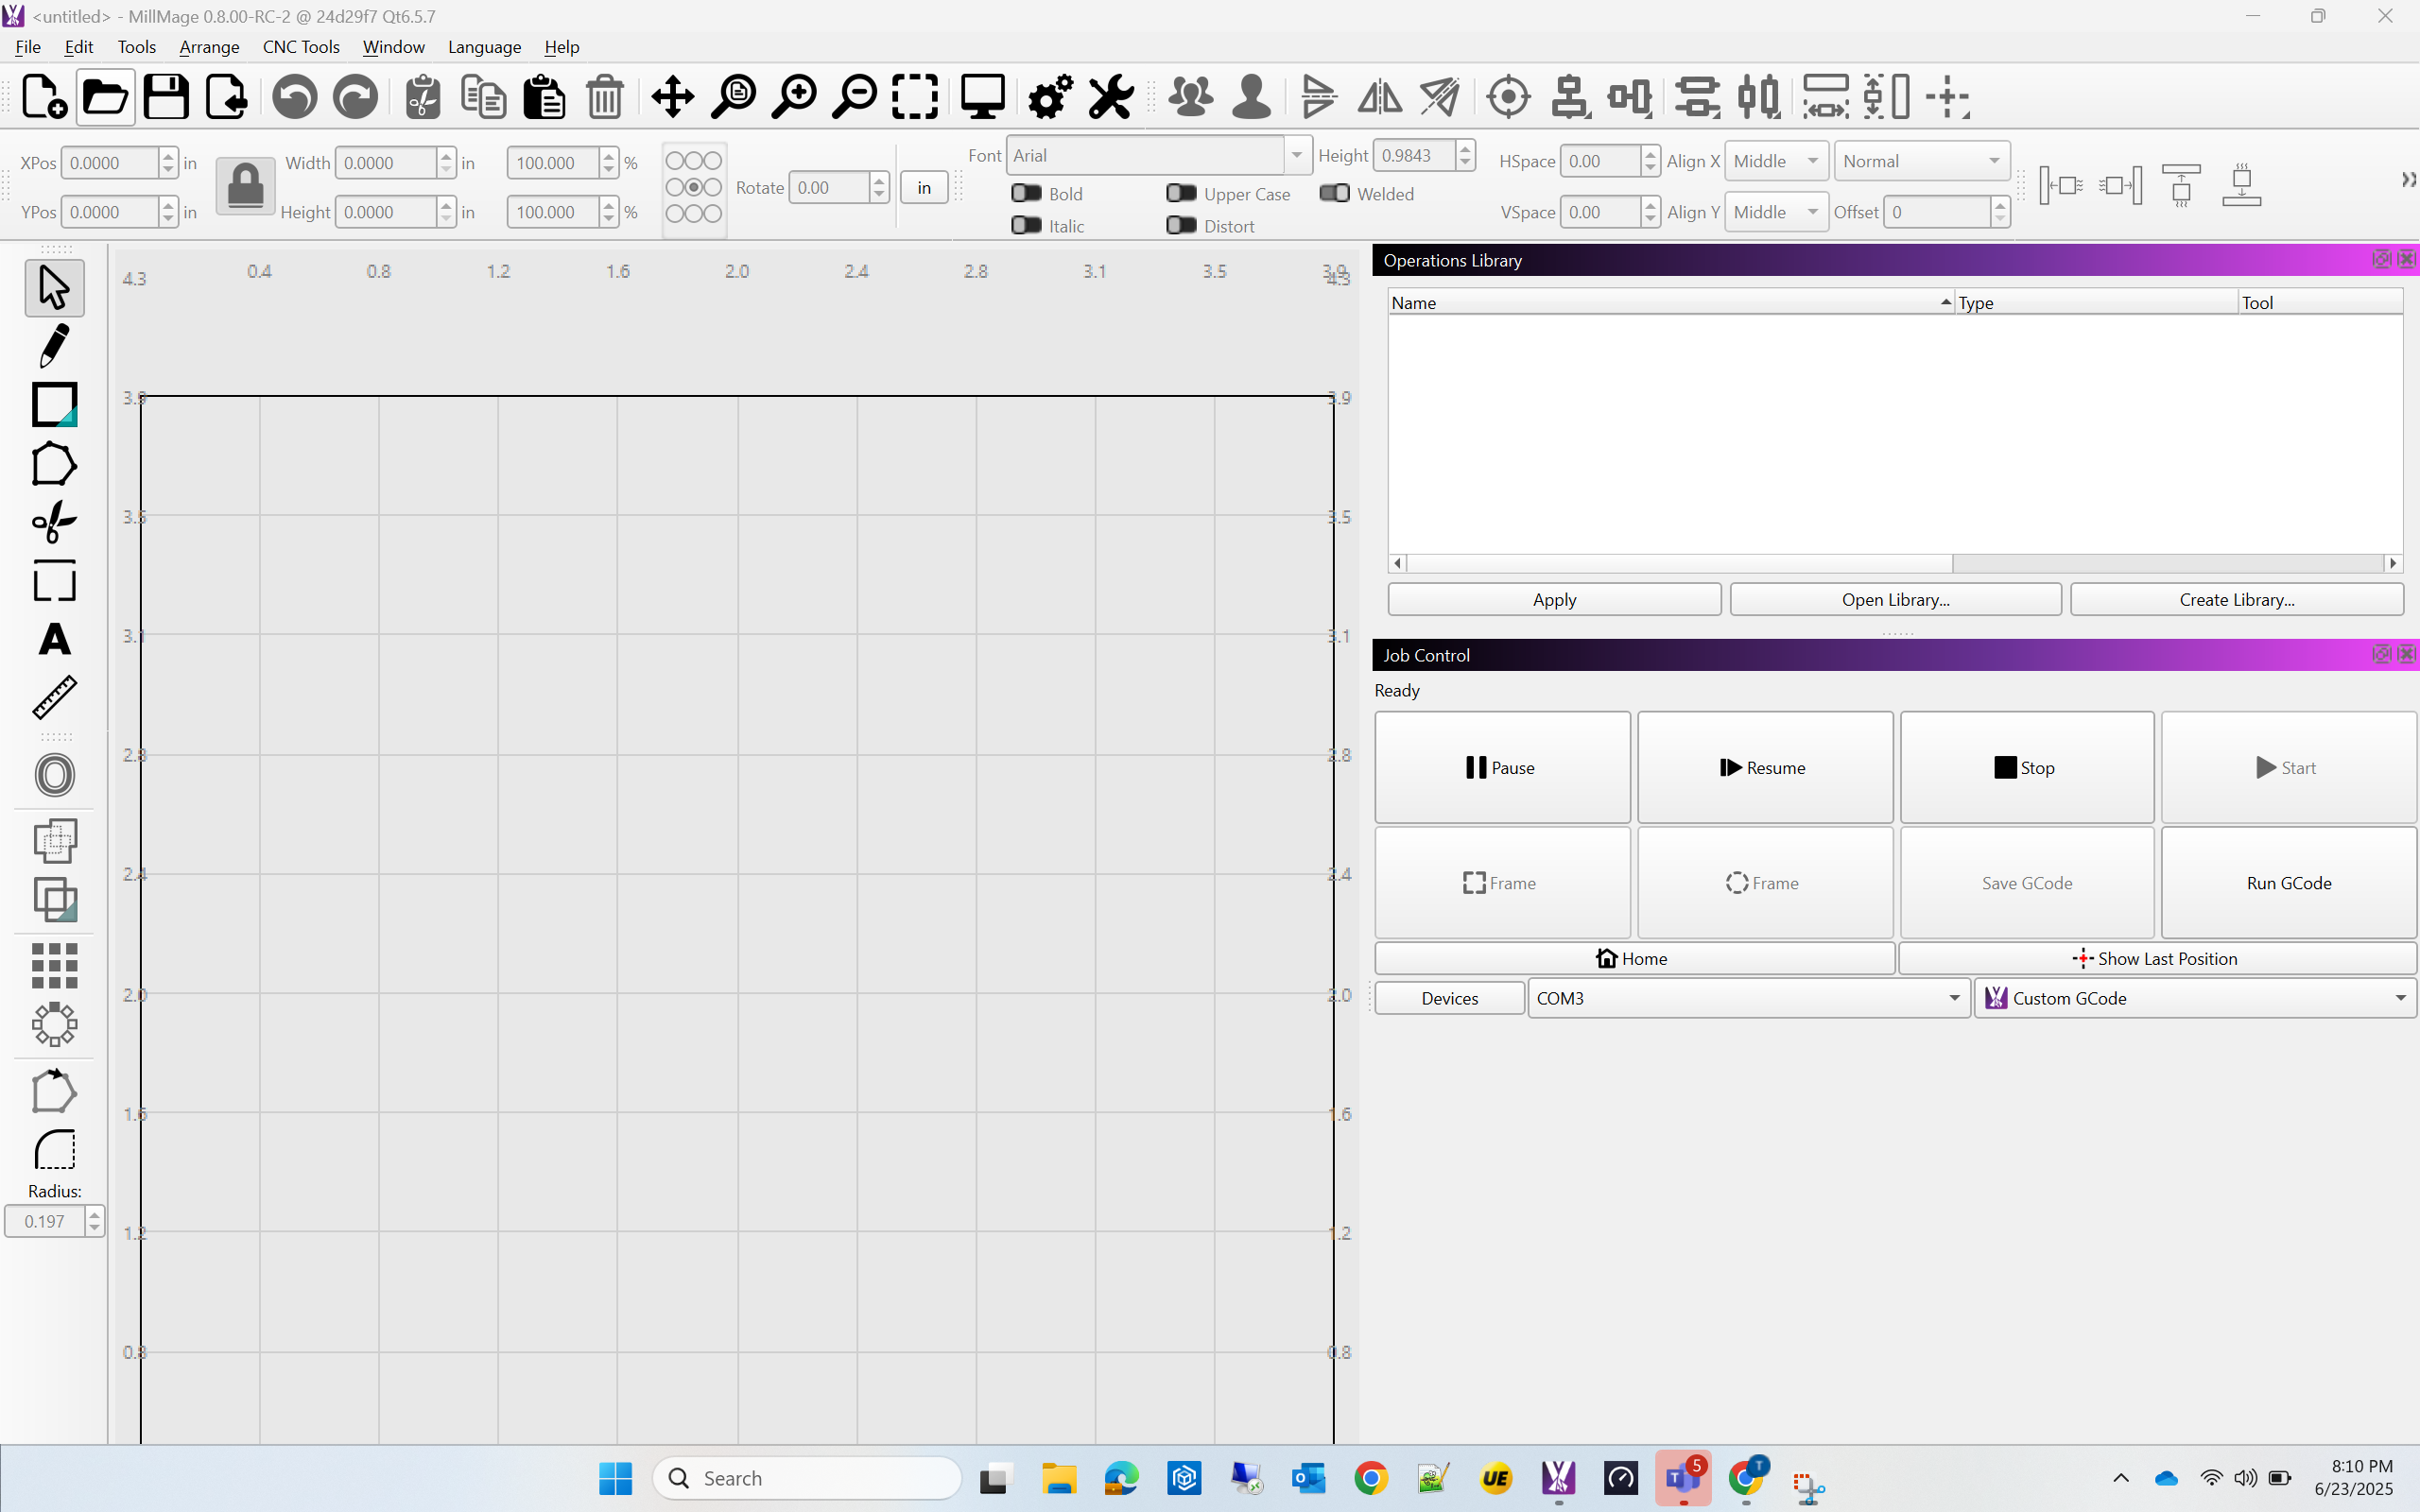The image size is (2420, 1512).
Task: Open the Grid Array tool
Action: point(54,966)
